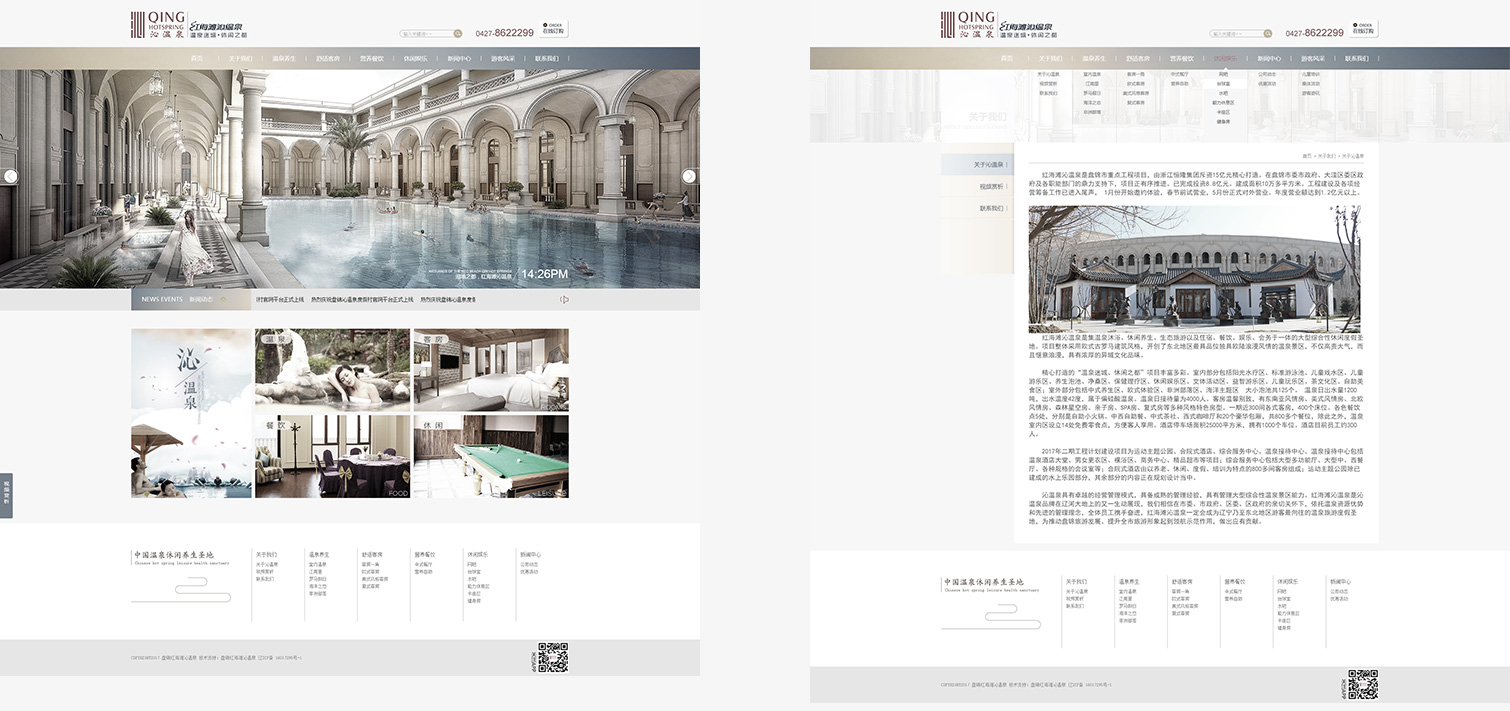Open the 视频赏析 sidebar tab
The width and height of the screenshot is (1510, 711).
pos(975,186)
